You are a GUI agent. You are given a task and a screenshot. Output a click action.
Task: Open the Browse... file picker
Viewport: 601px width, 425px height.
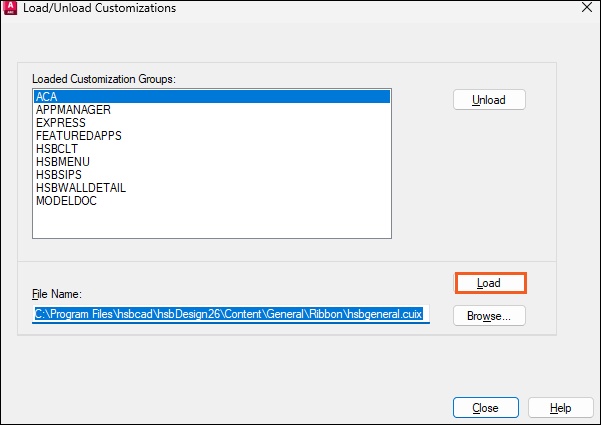489,316
